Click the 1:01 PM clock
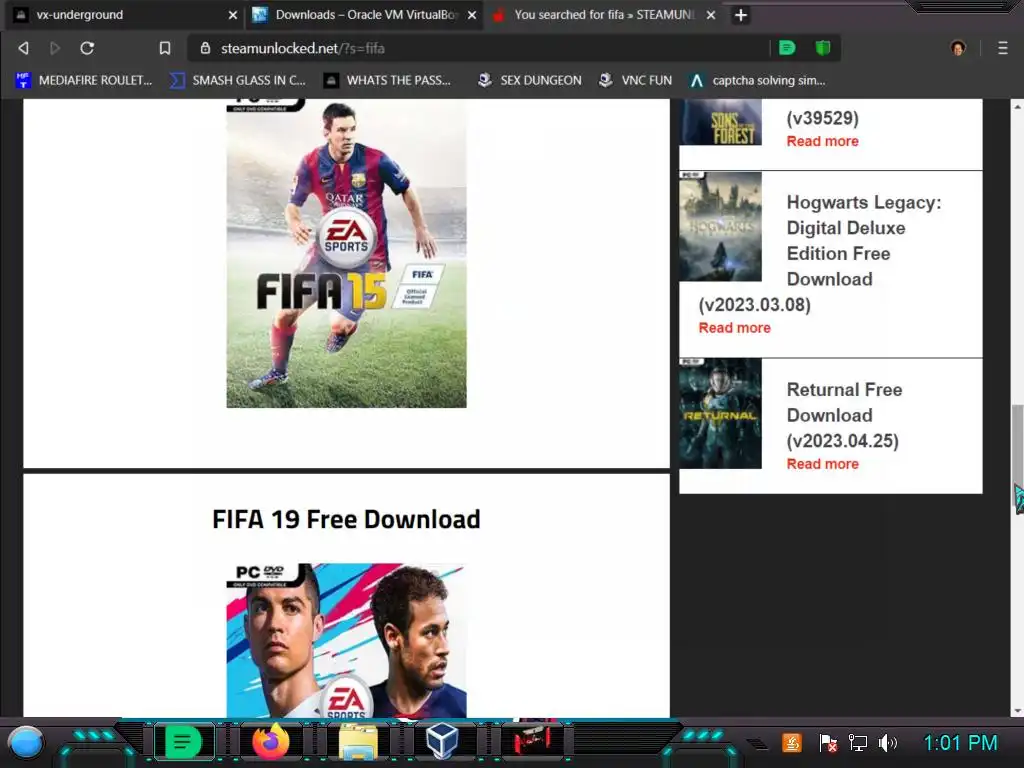The image size is (1024, 768). pos(961,743)
